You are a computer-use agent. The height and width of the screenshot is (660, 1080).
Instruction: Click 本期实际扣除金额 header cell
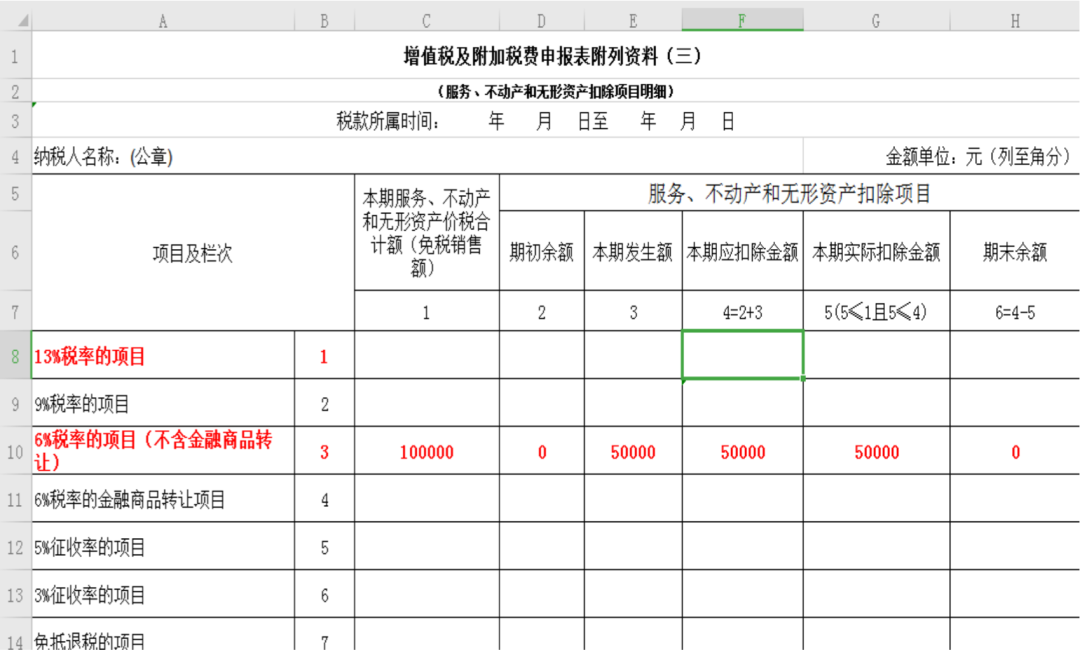876,252
